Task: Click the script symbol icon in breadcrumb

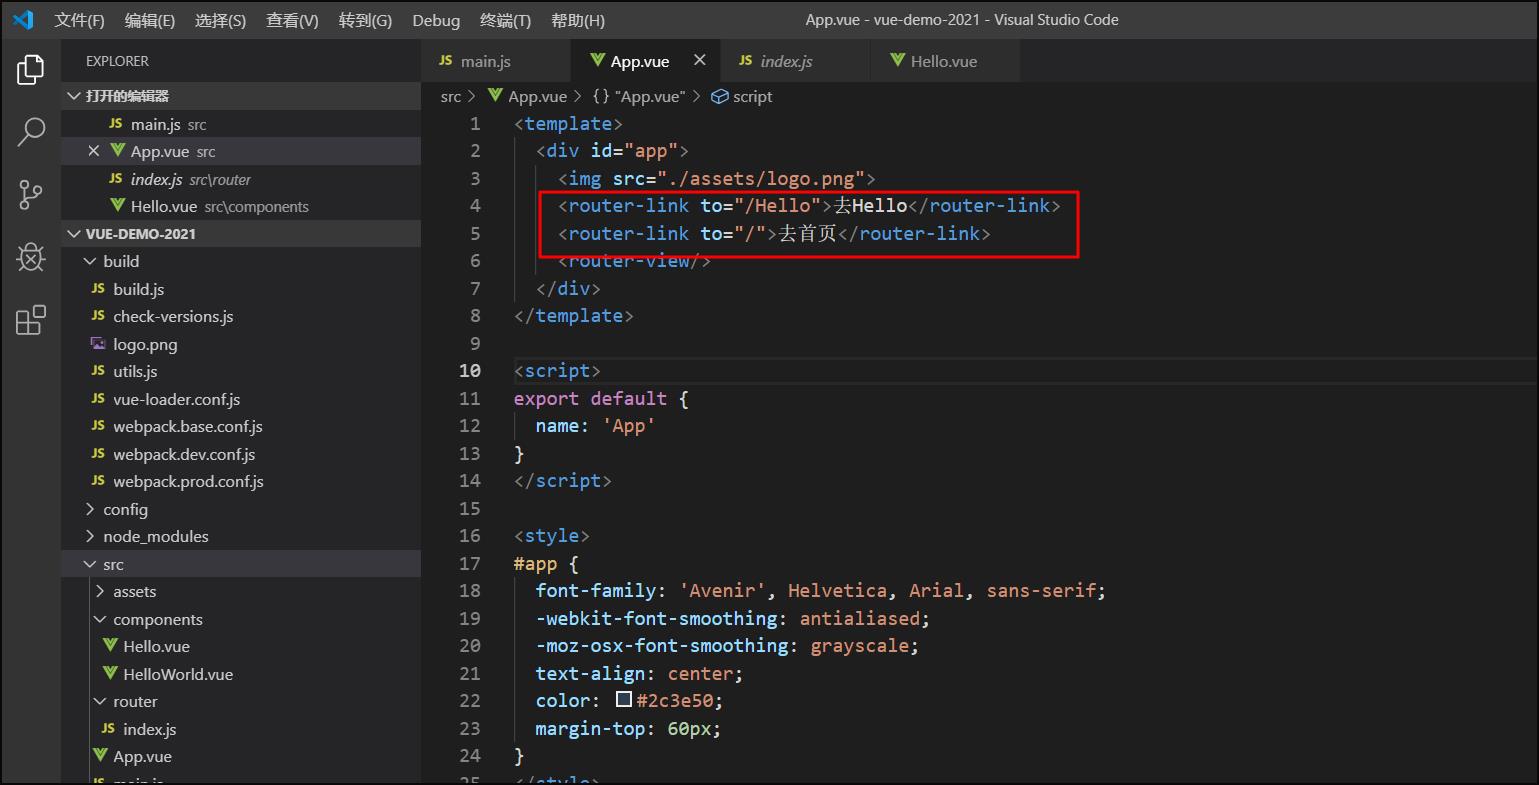Action: click(x=719, y=97)
